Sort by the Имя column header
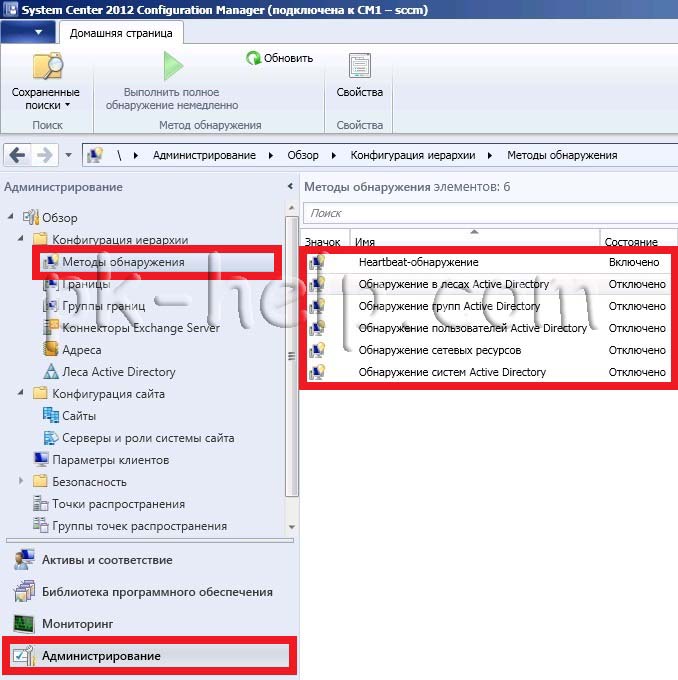678x680 pixels. (475, 238)
